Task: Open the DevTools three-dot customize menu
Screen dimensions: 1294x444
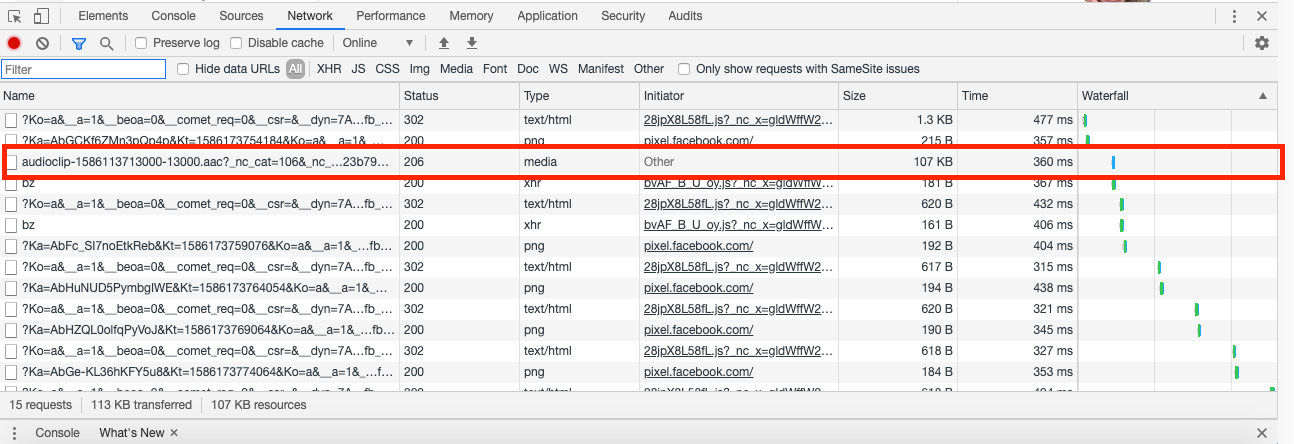Action: tap(1235, 16)
